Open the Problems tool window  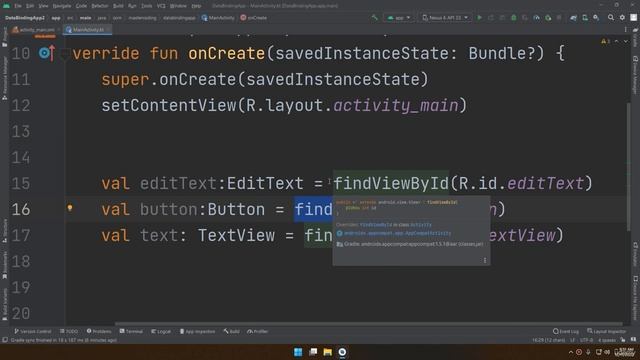click(99, 331)
